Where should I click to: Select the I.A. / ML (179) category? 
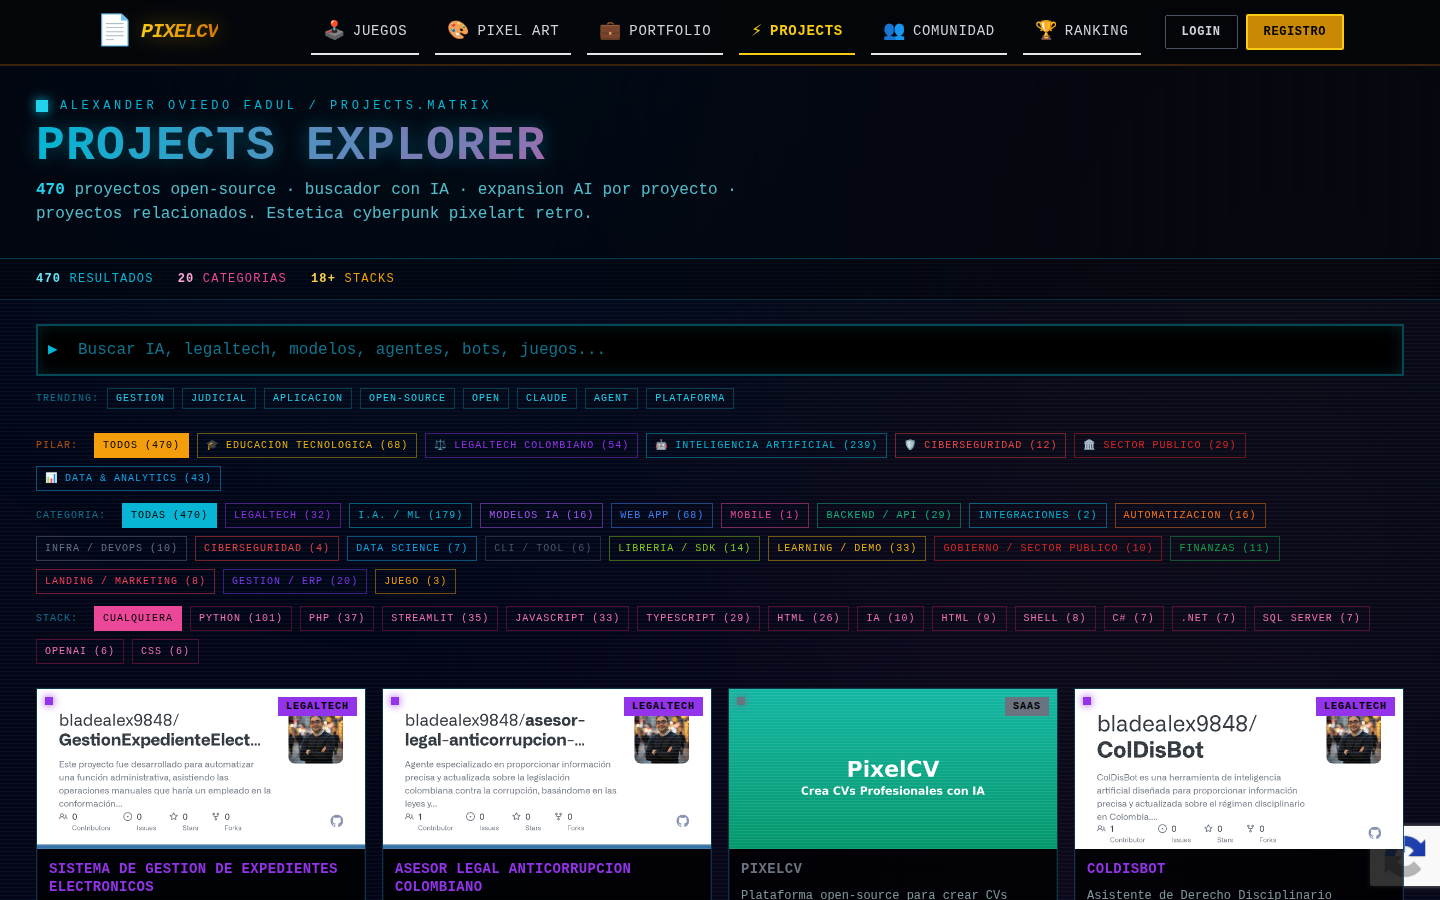[410, 515]
